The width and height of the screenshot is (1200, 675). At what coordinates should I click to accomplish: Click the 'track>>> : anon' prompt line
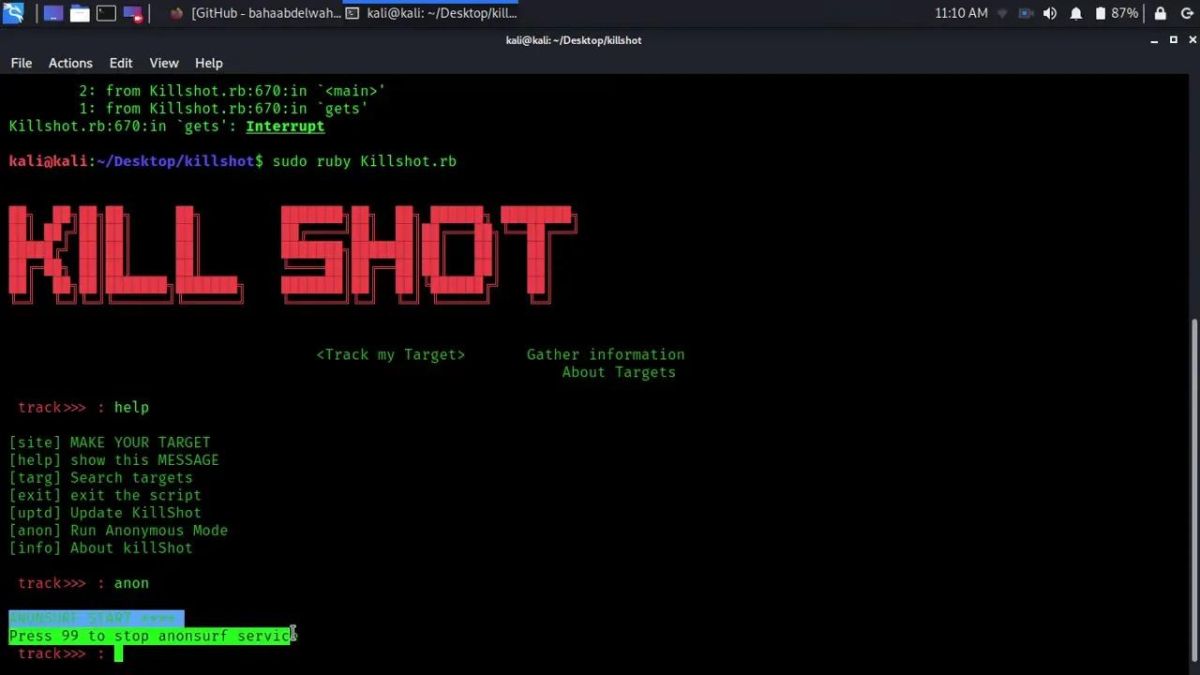click(x=83, y=583)
